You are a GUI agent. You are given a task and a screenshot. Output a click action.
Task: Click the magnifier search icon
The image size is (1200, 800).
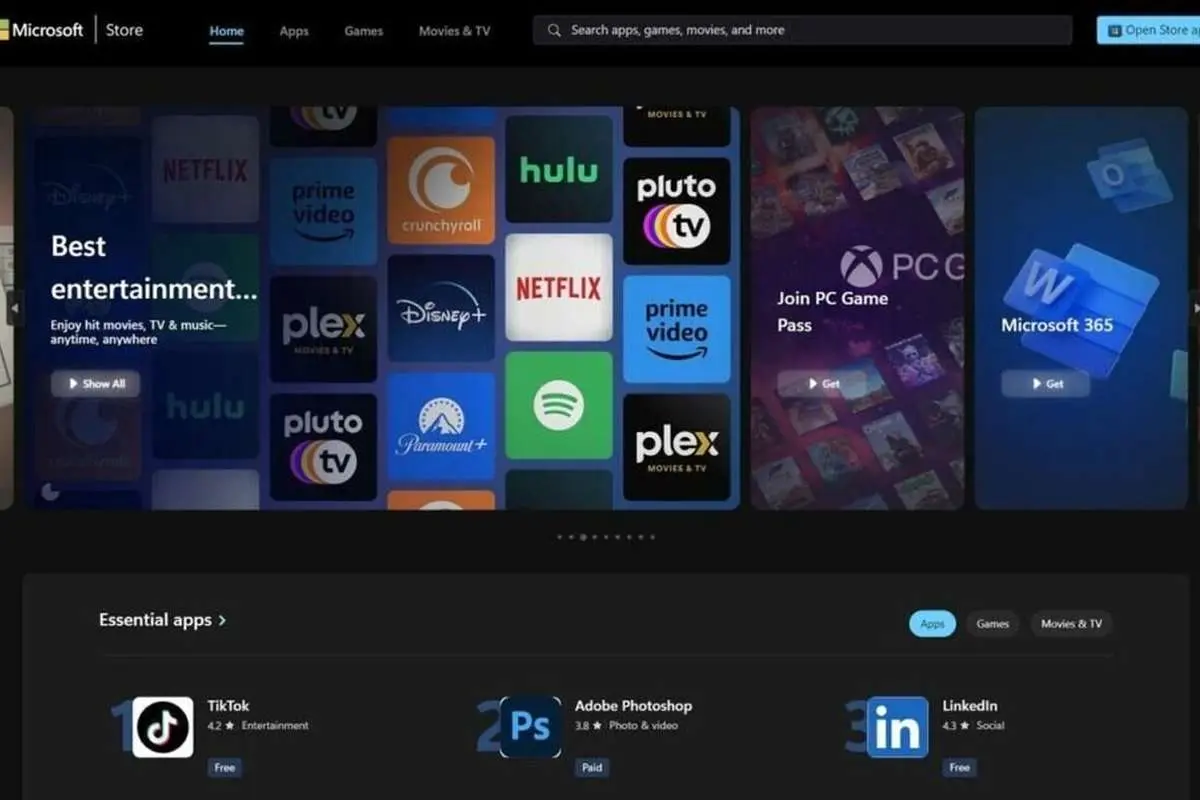[x=554, y=30]
